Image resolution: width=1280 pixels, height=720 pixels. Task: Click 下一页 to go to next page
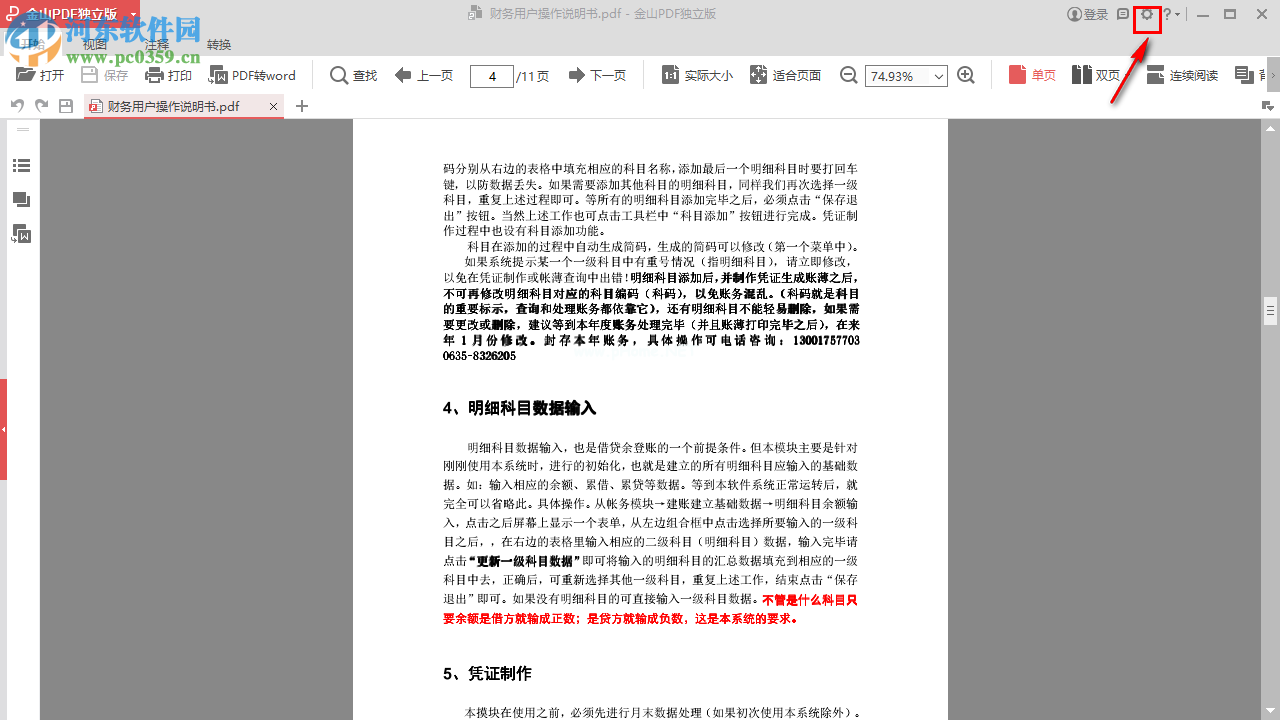tap(597, 75)
